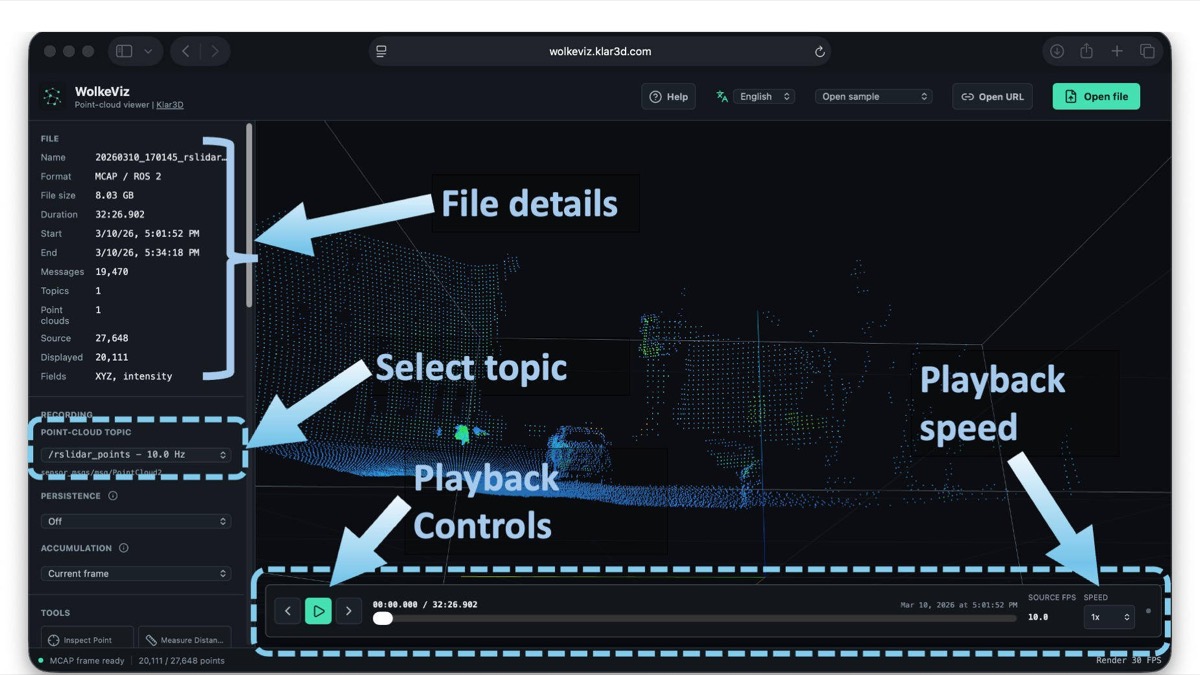
Task: Activate the Measure Distance tool
Action: coord(185,639)
